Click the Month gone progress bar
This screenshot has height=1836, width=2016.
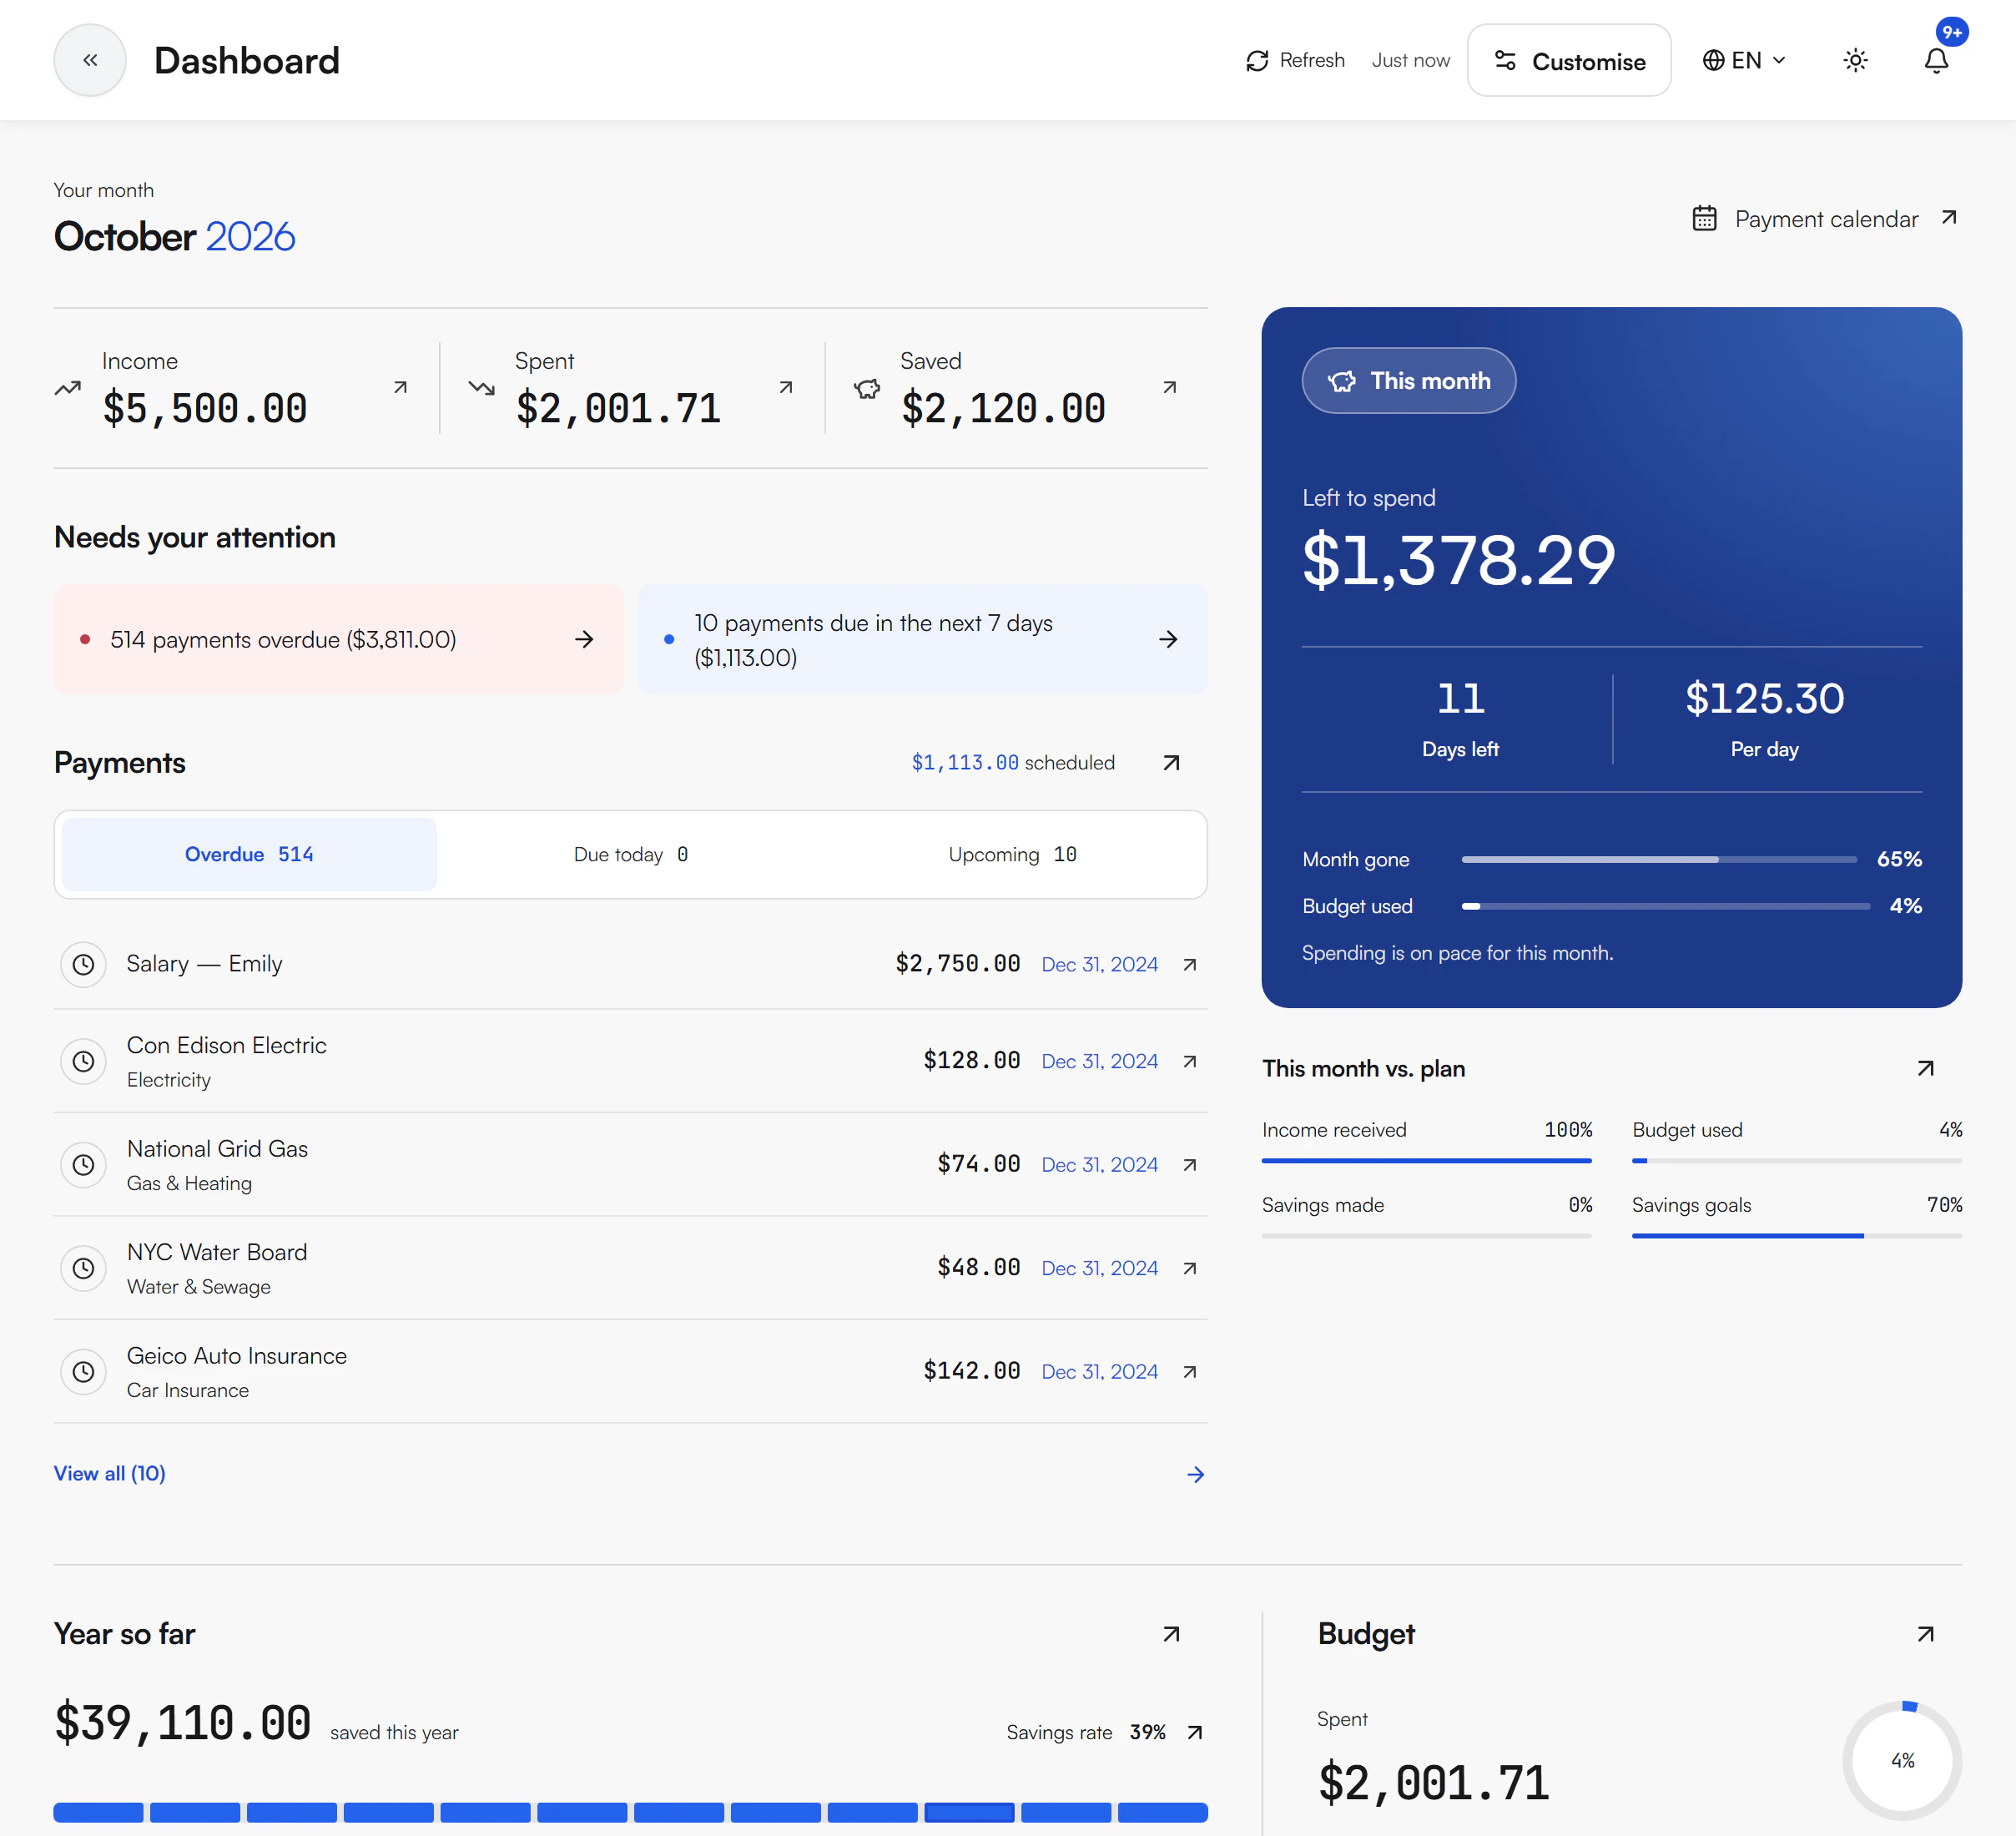[x=1659, y=859]
